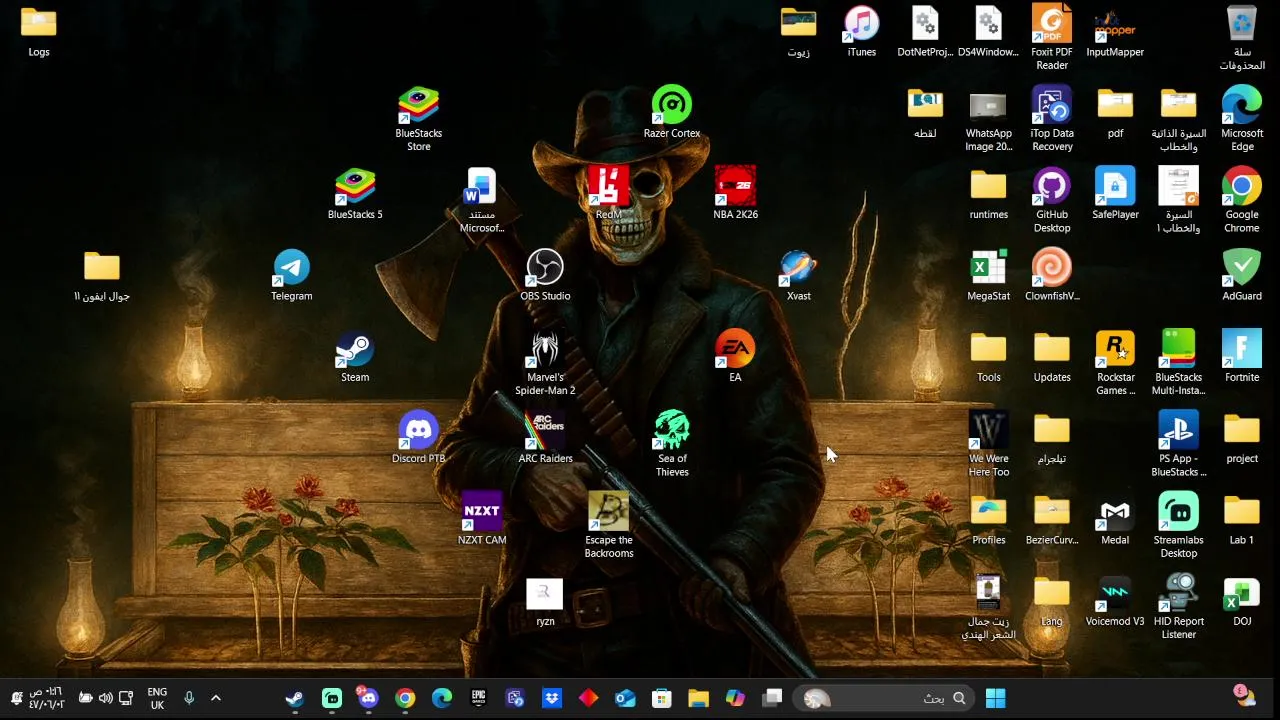
Task: Open the Streamlabs Desktop desktop shortcut
Action: 1179,525
